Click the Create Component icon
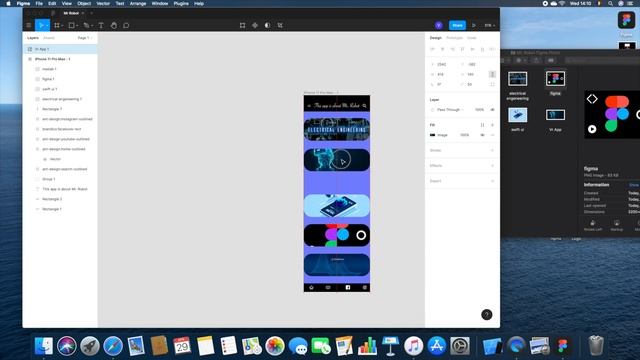The image size is (640, 360). pos(255,25)
